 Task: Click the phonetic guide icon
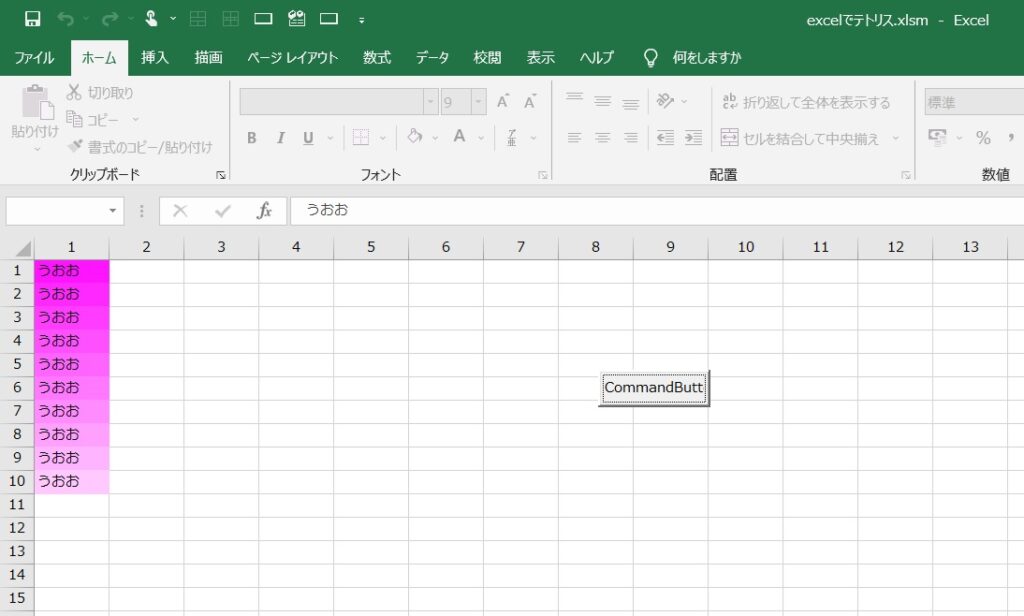tap(512, 137)
